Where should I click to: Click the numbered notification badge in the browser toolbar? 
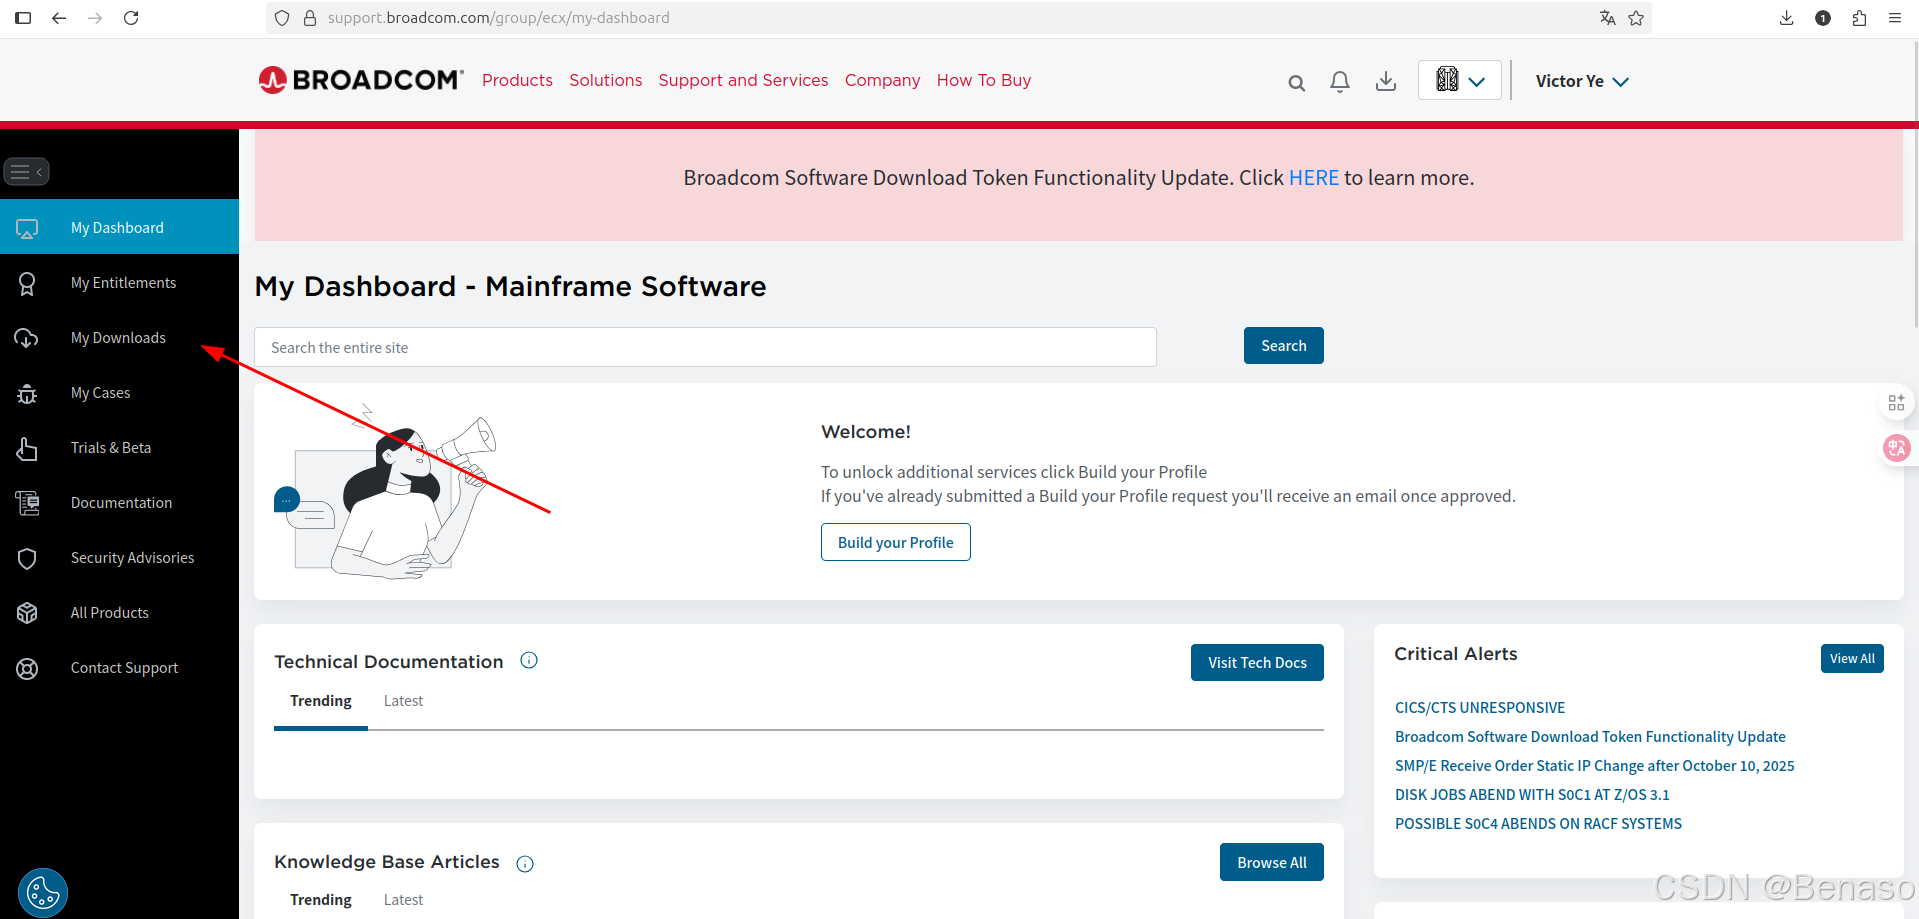point(1823,18)
